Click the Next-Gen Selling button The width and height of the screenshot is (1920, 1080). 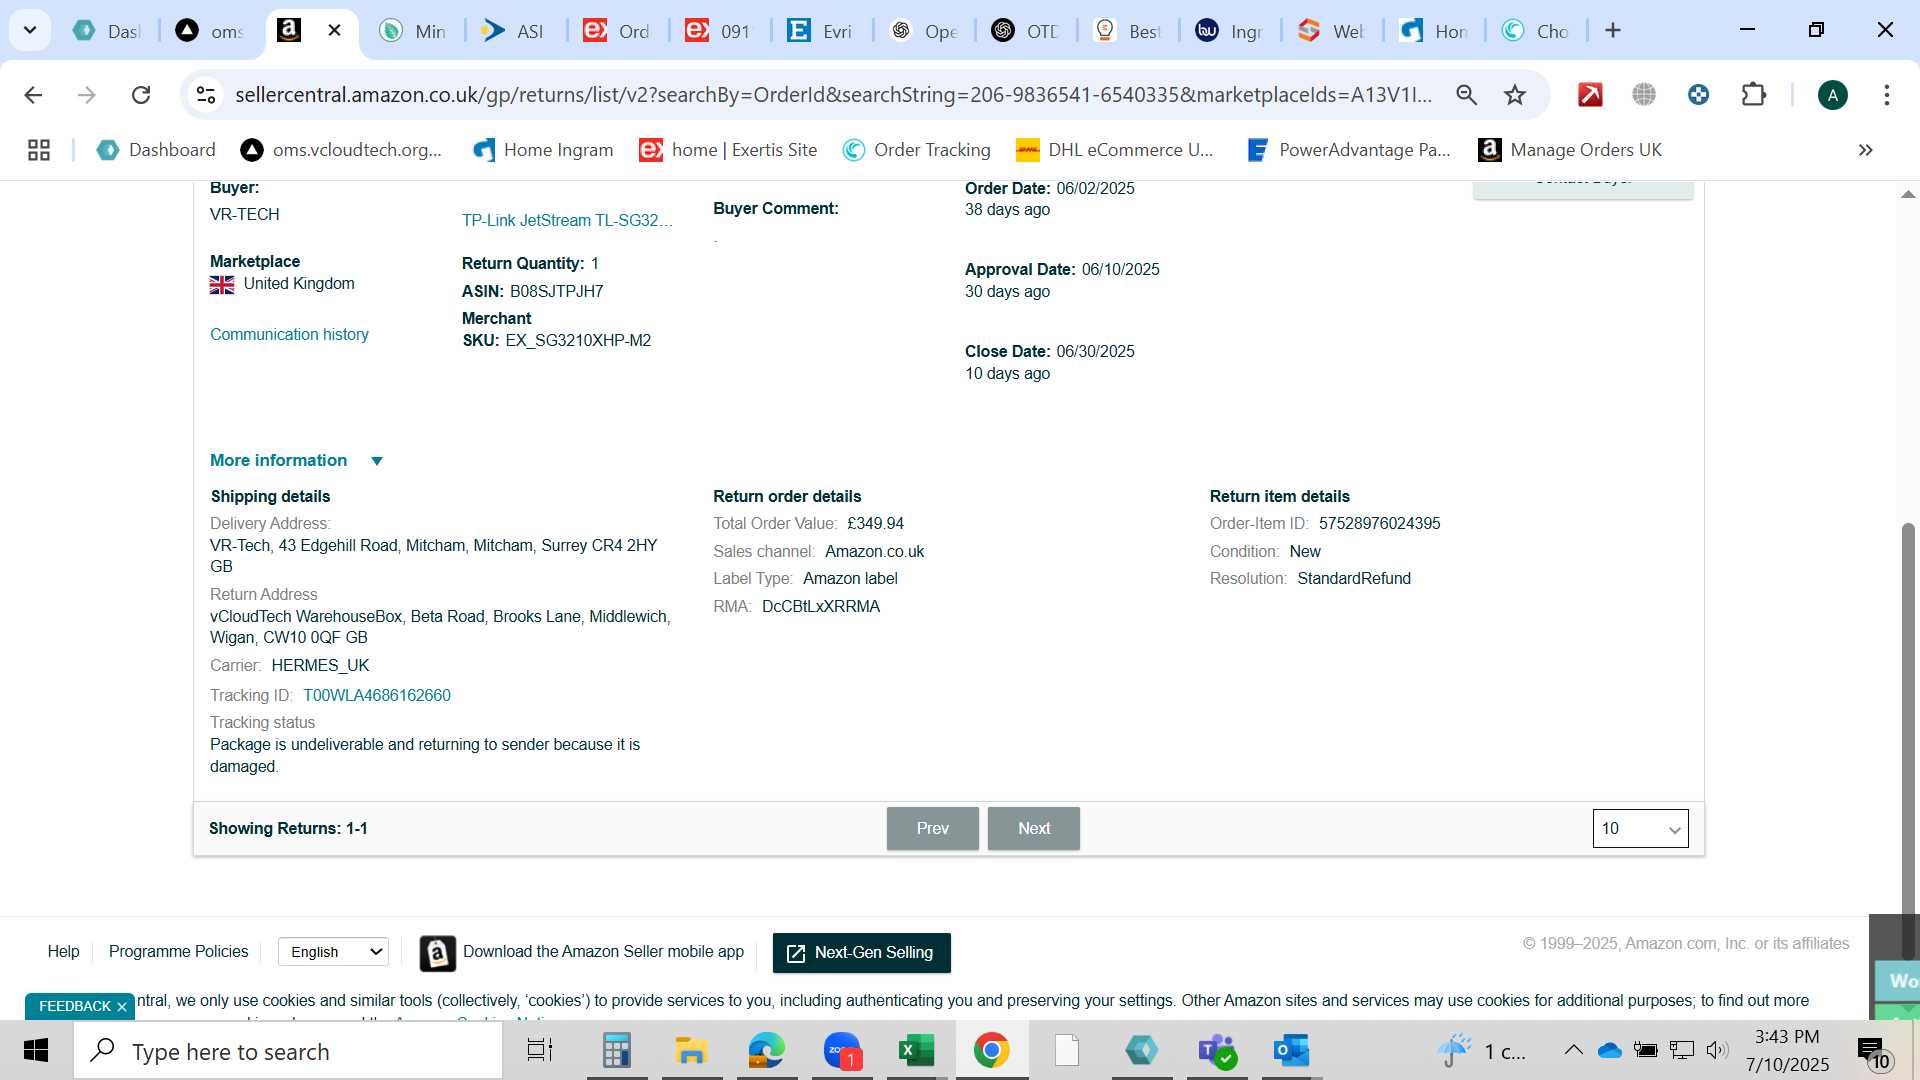point(861,953)
